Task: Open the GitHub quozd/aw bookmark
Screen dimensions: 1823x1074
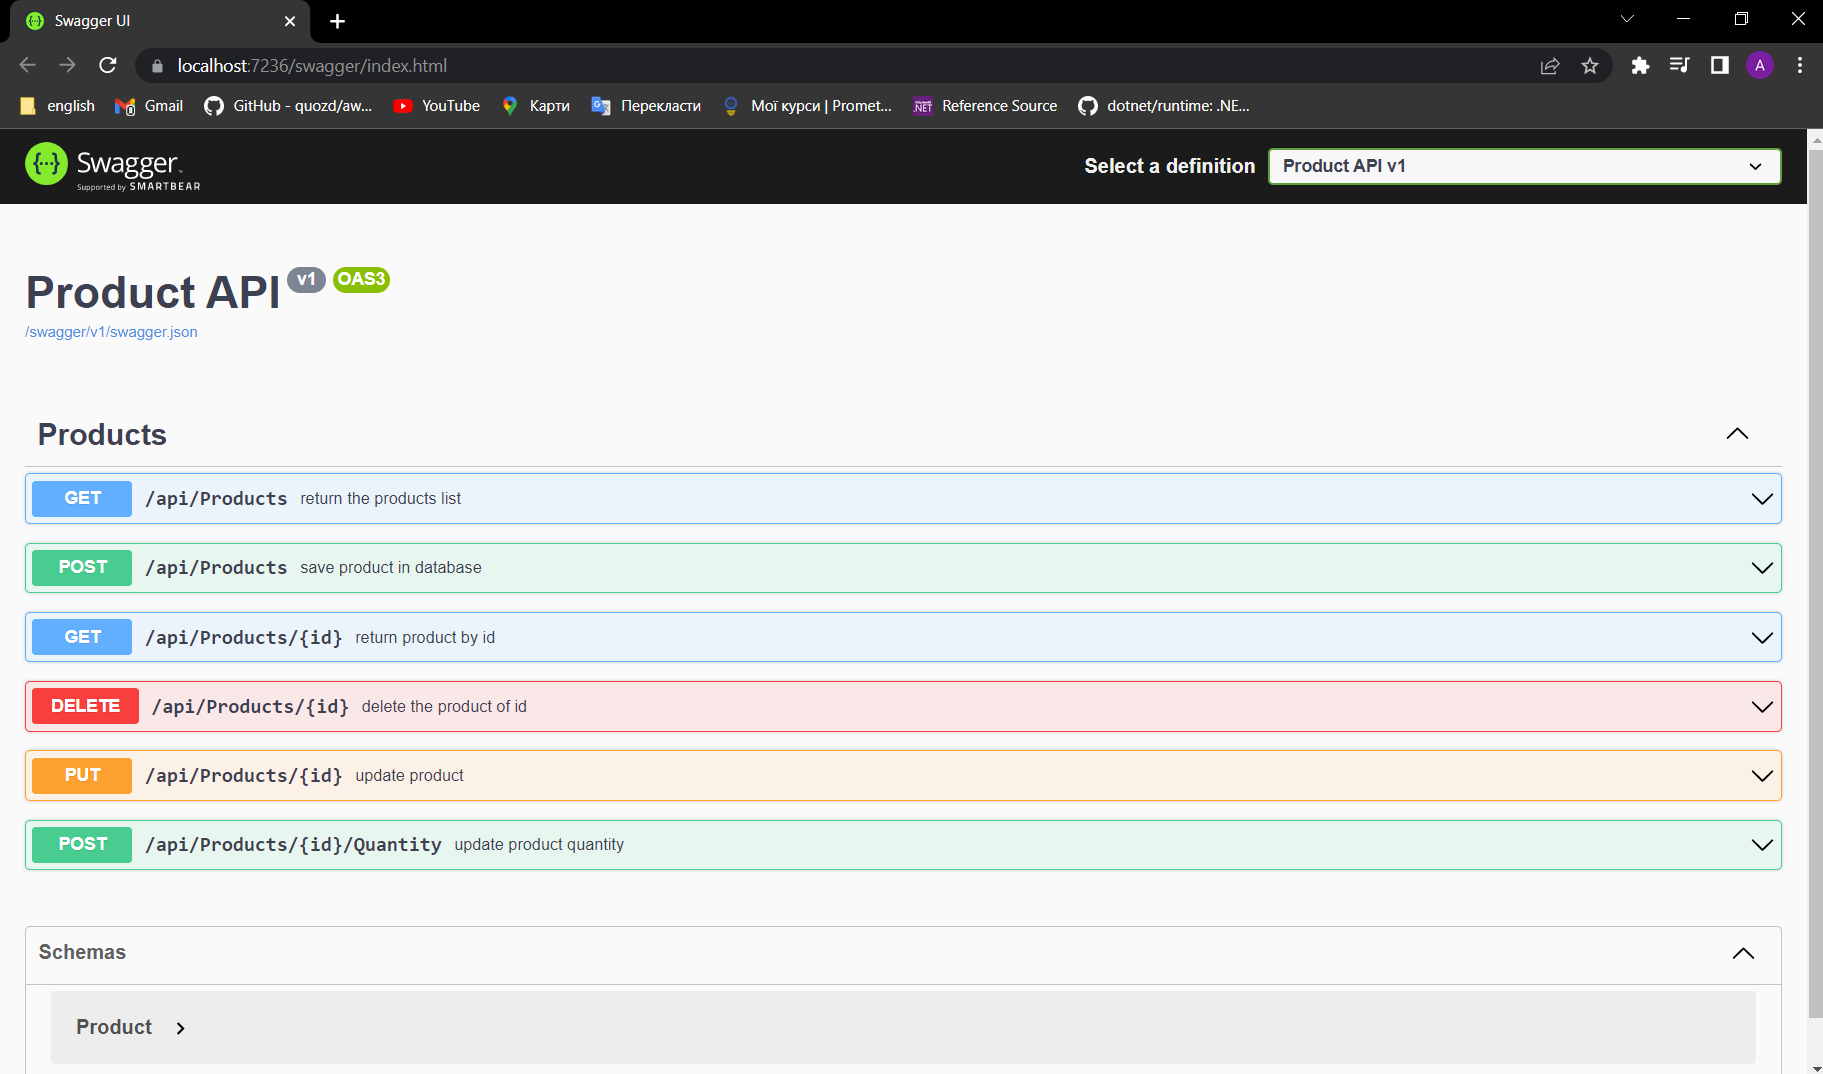Action: [290, 105]
